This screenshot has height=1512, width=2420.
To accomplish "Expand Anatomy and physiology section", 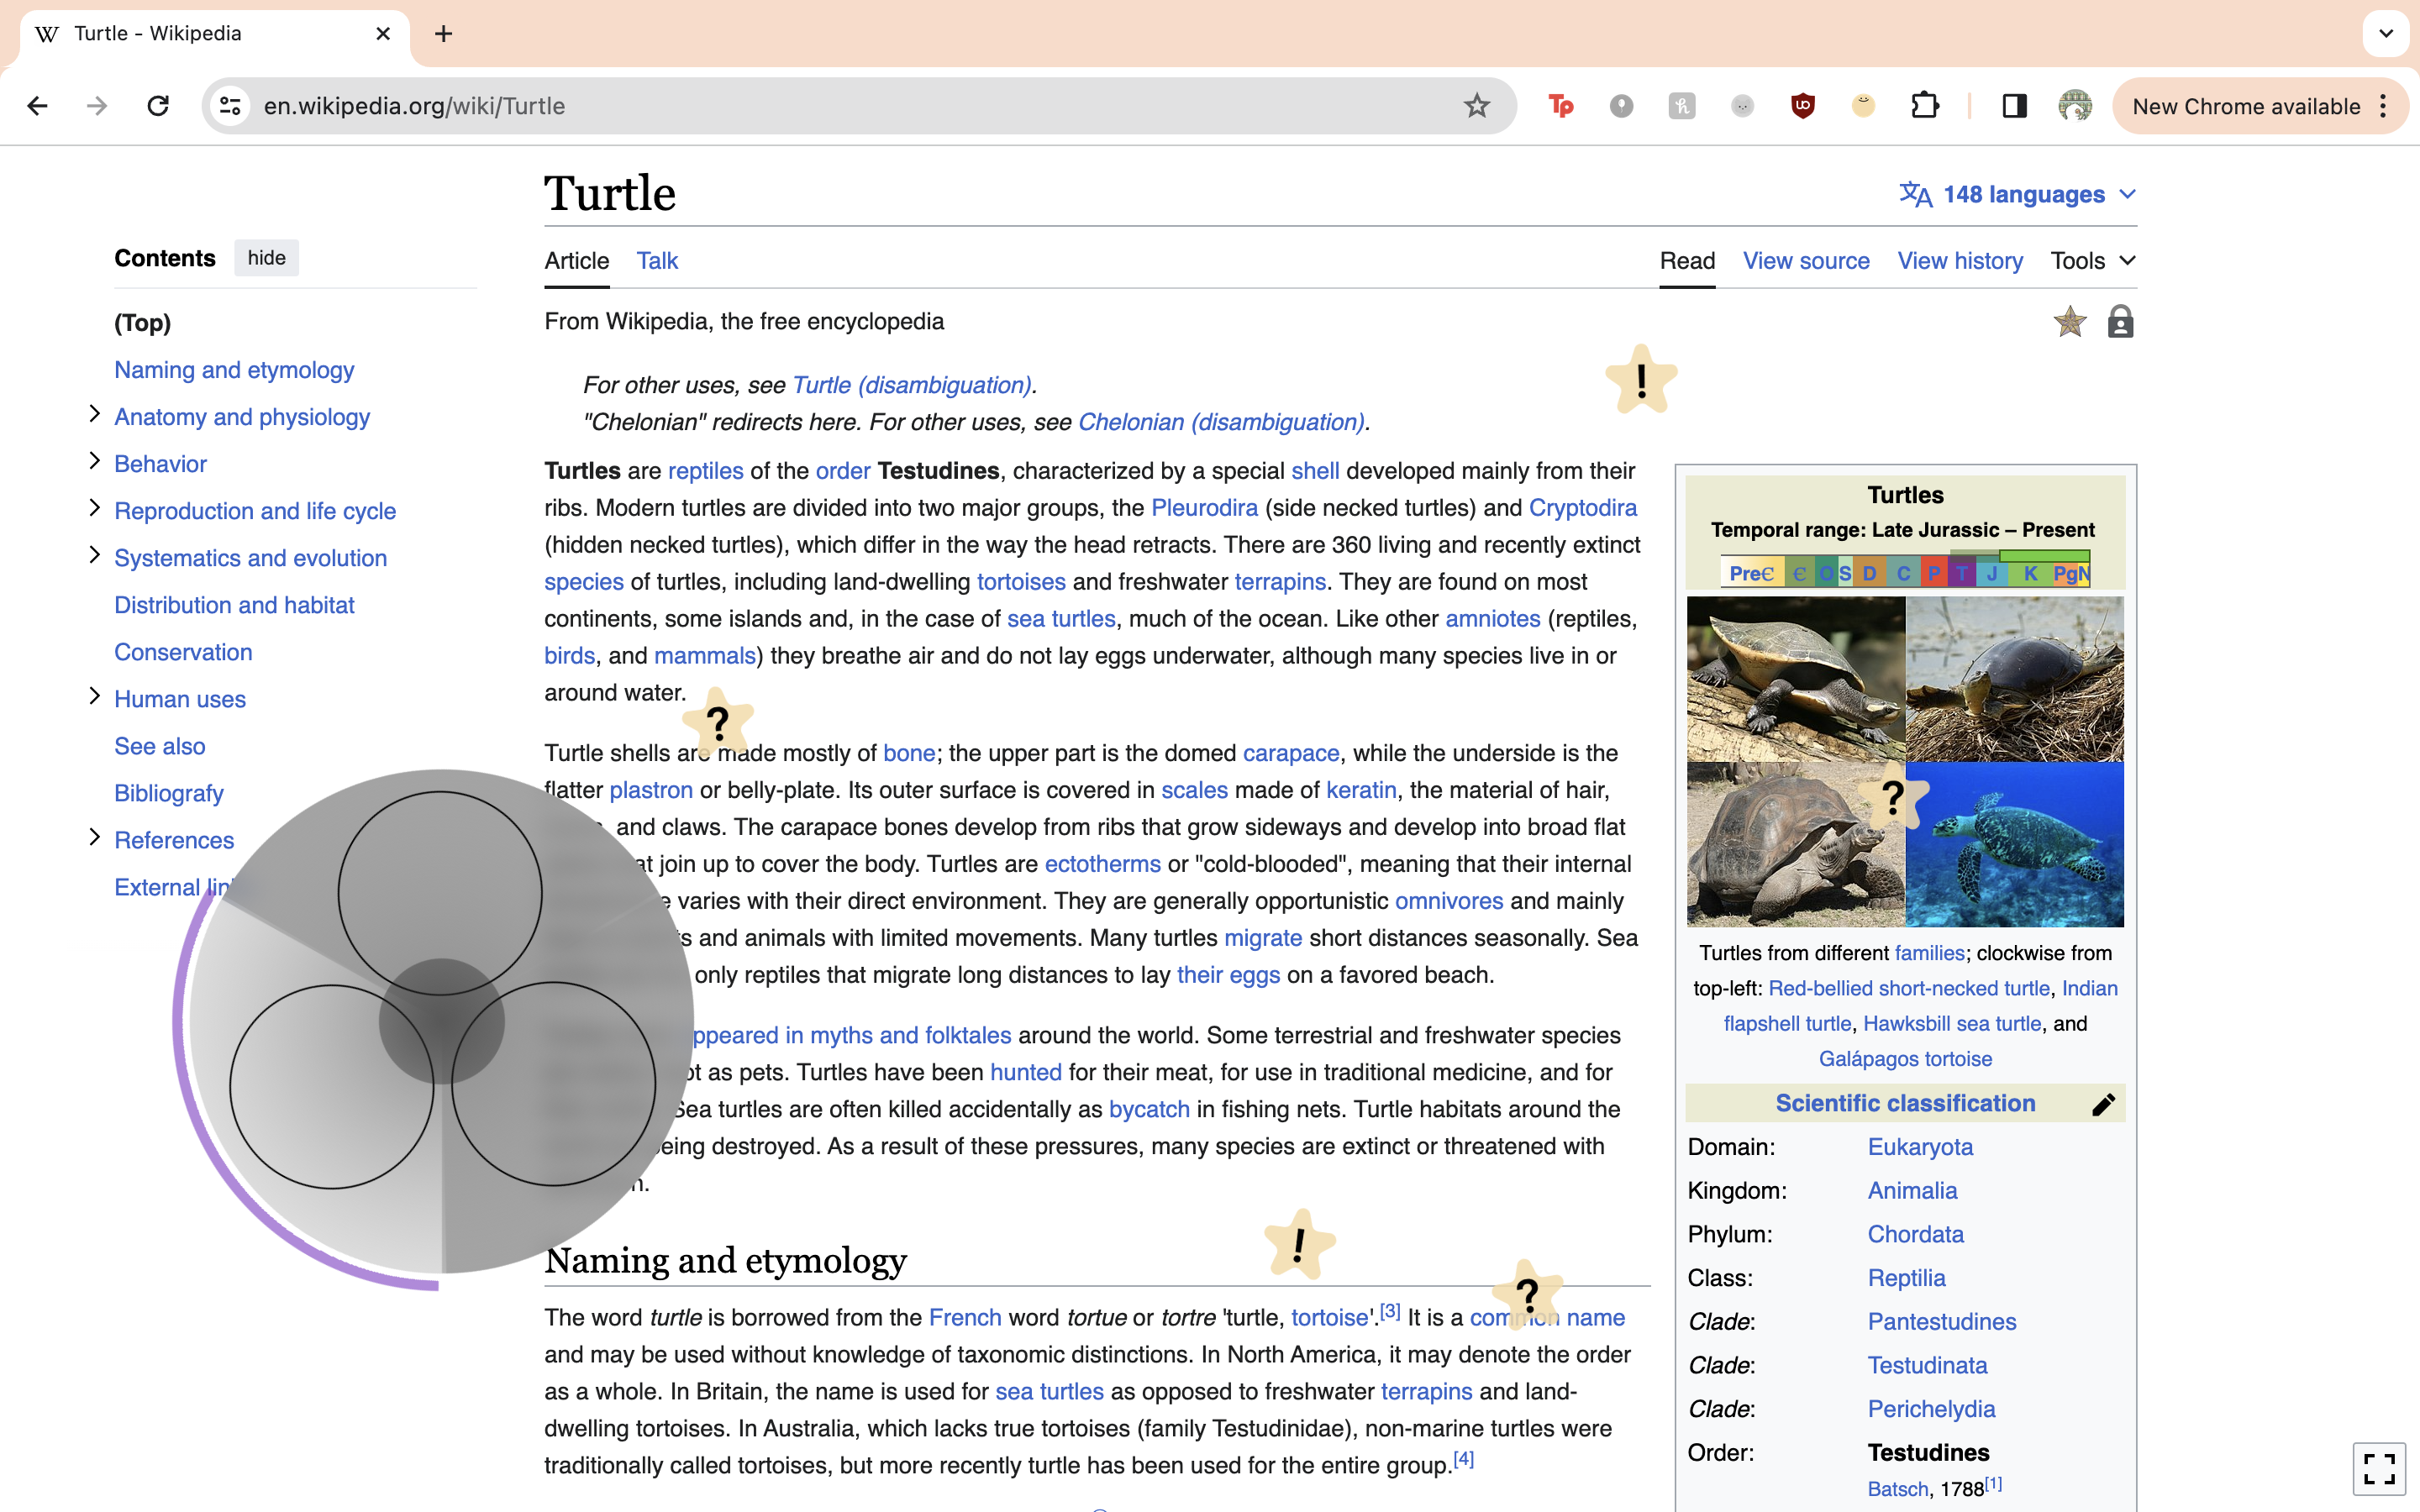I will (x=94, y=415).
